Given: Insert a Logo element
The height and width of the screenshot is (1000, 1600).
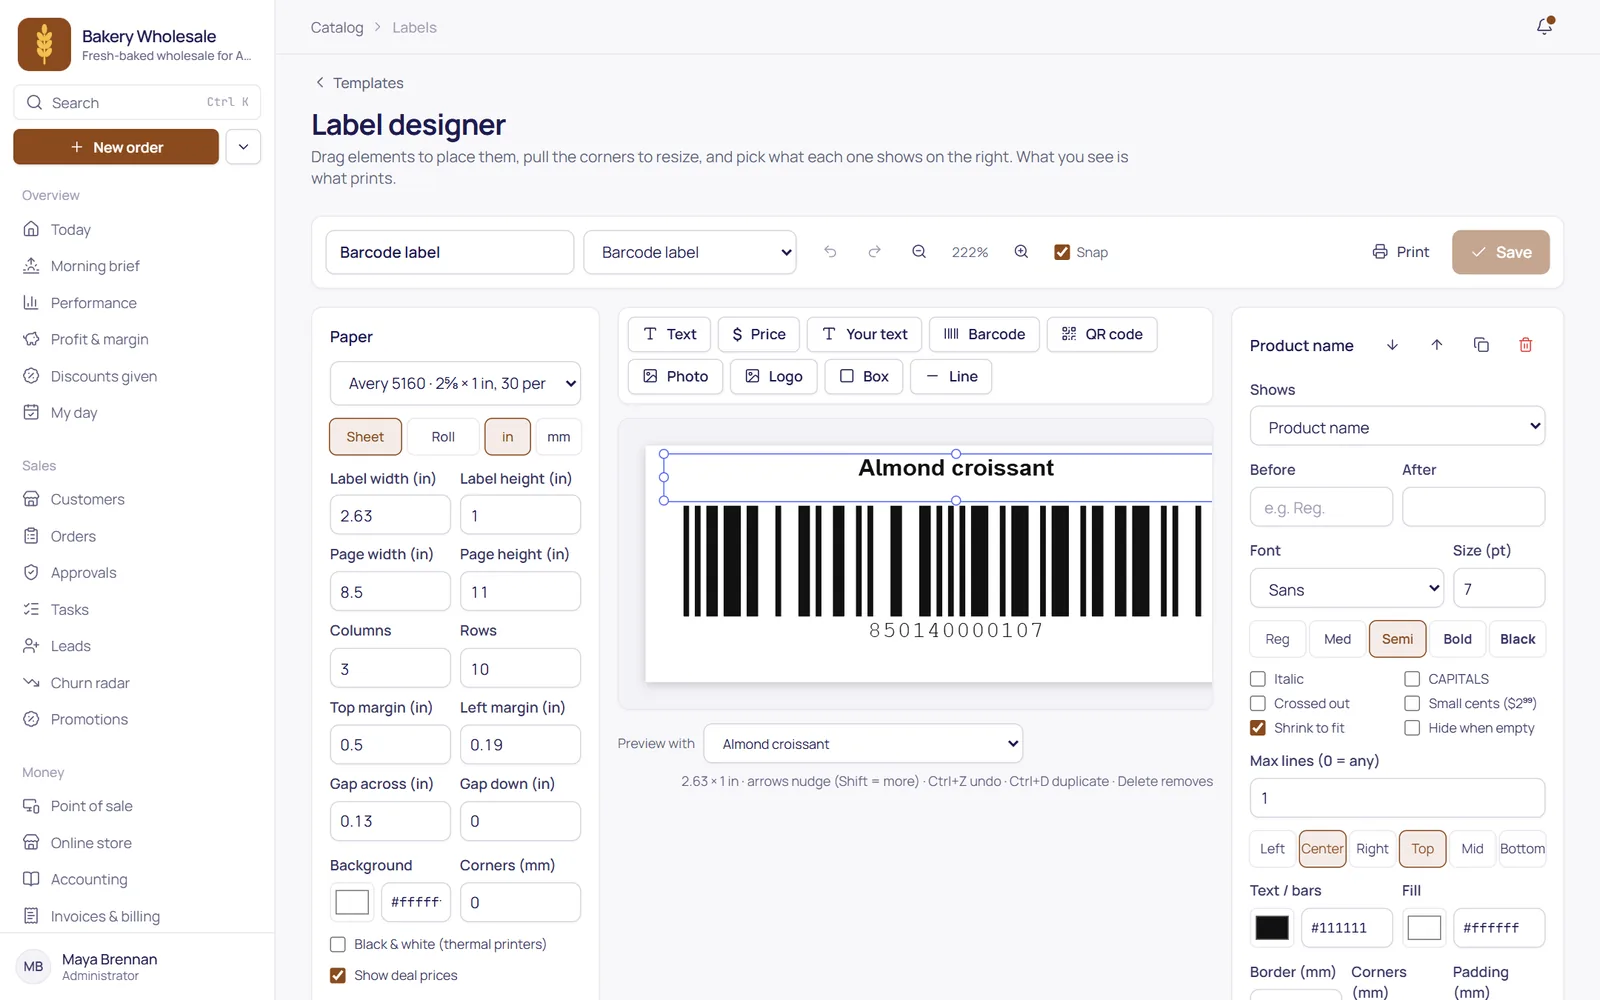Looking at the screenshot, I should pyautogui.click(x=774, y=376).
